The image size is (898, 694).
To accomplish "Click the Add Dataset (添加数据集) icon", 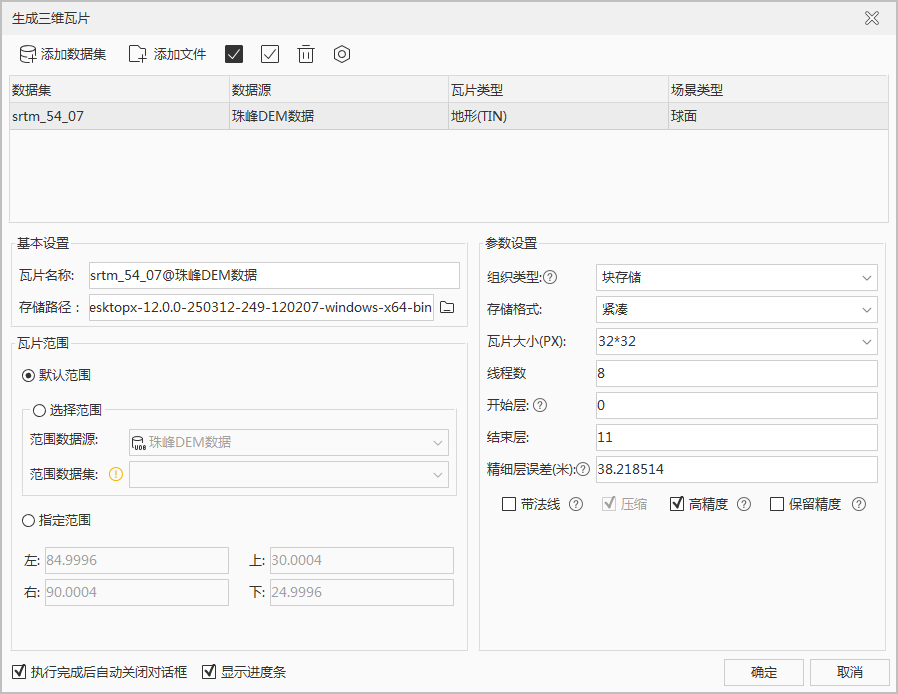I will tap(28, 54).
